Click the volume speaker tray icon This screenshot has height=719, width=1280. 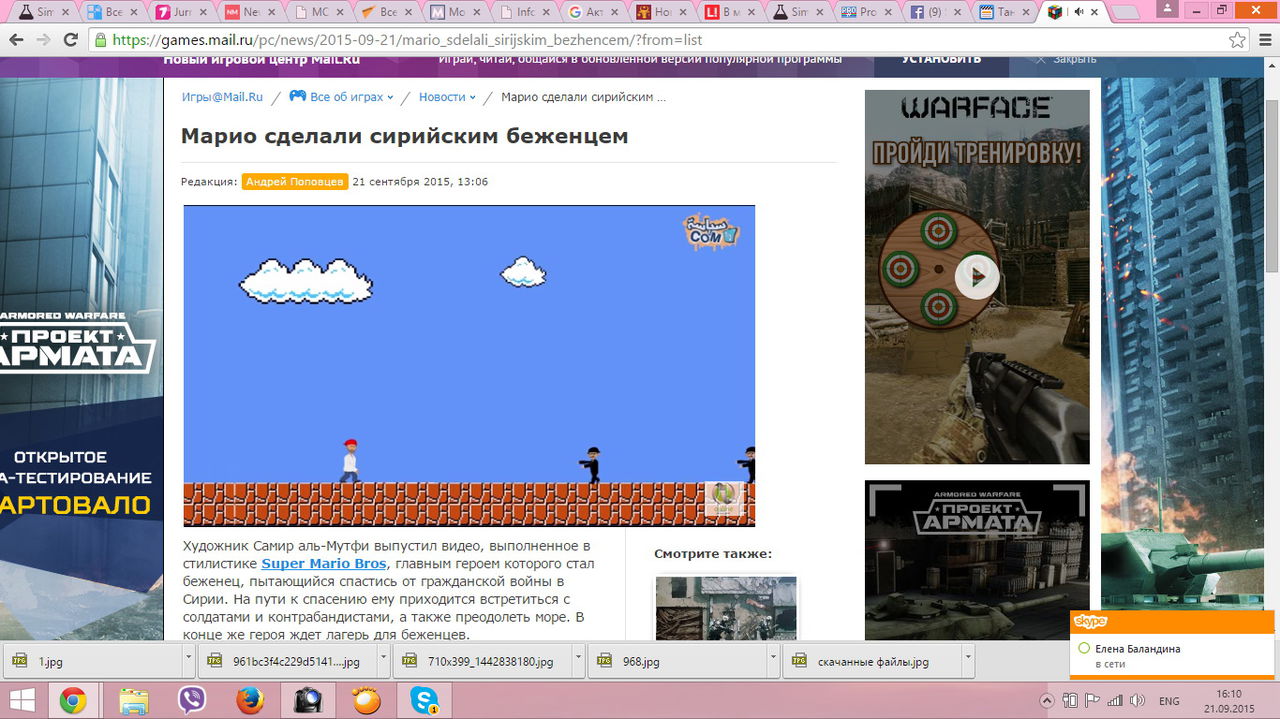pos(1137,701)
